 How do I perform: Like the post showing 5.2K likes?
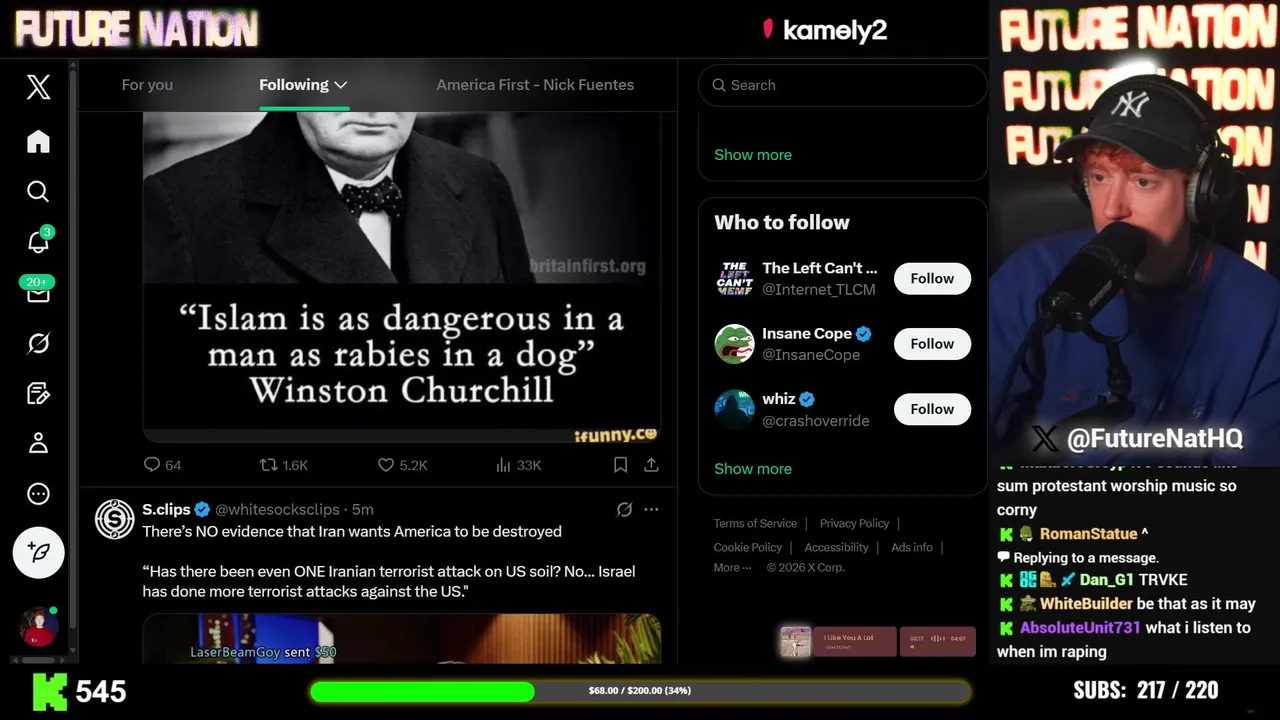(402, 465)
